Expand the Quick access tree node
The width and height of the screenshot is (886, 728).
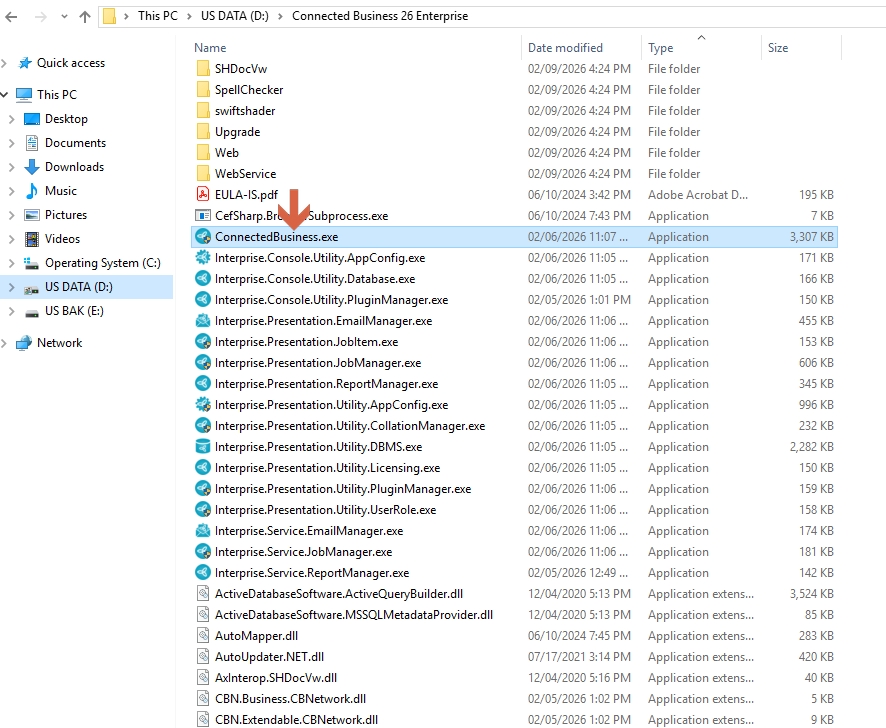(x=6, y=63)
